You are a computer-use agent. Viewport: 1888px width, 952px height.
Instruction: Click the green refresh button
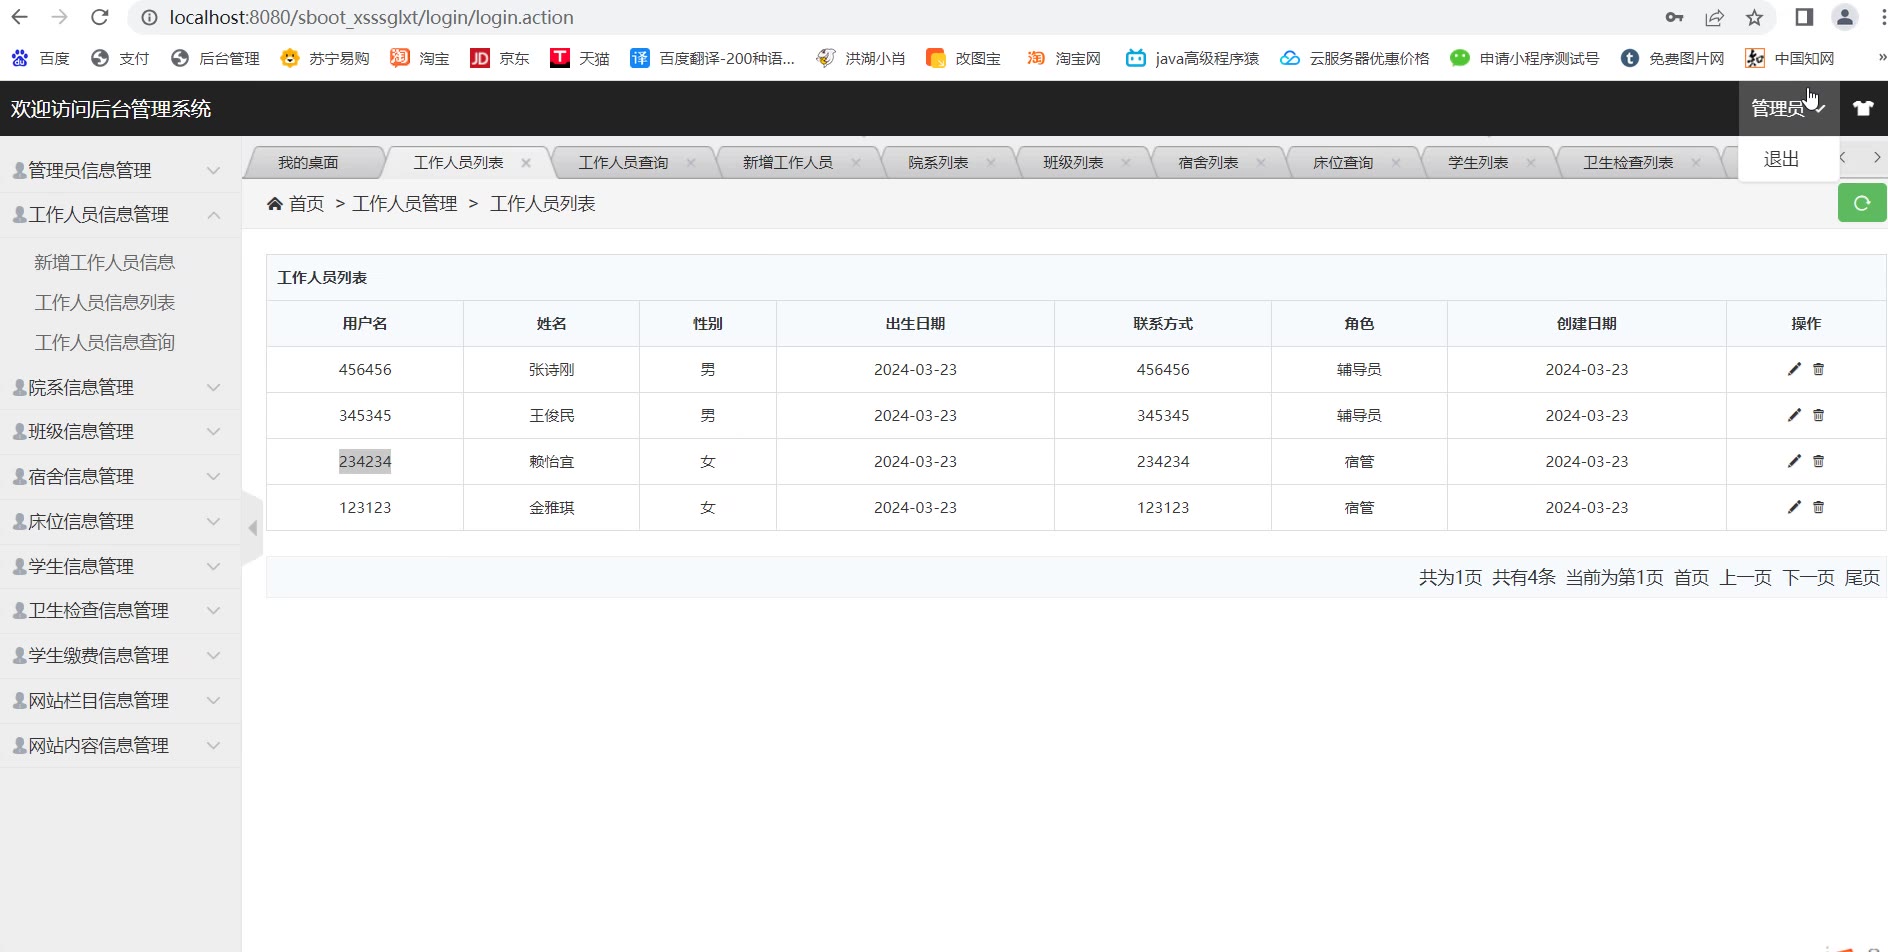click(1862, 203)
